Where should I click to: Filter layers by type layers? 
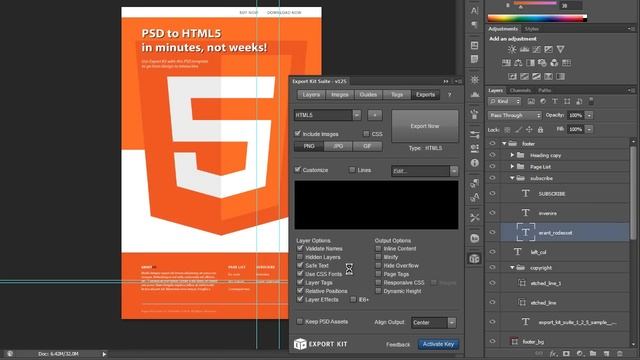[555, 101]
